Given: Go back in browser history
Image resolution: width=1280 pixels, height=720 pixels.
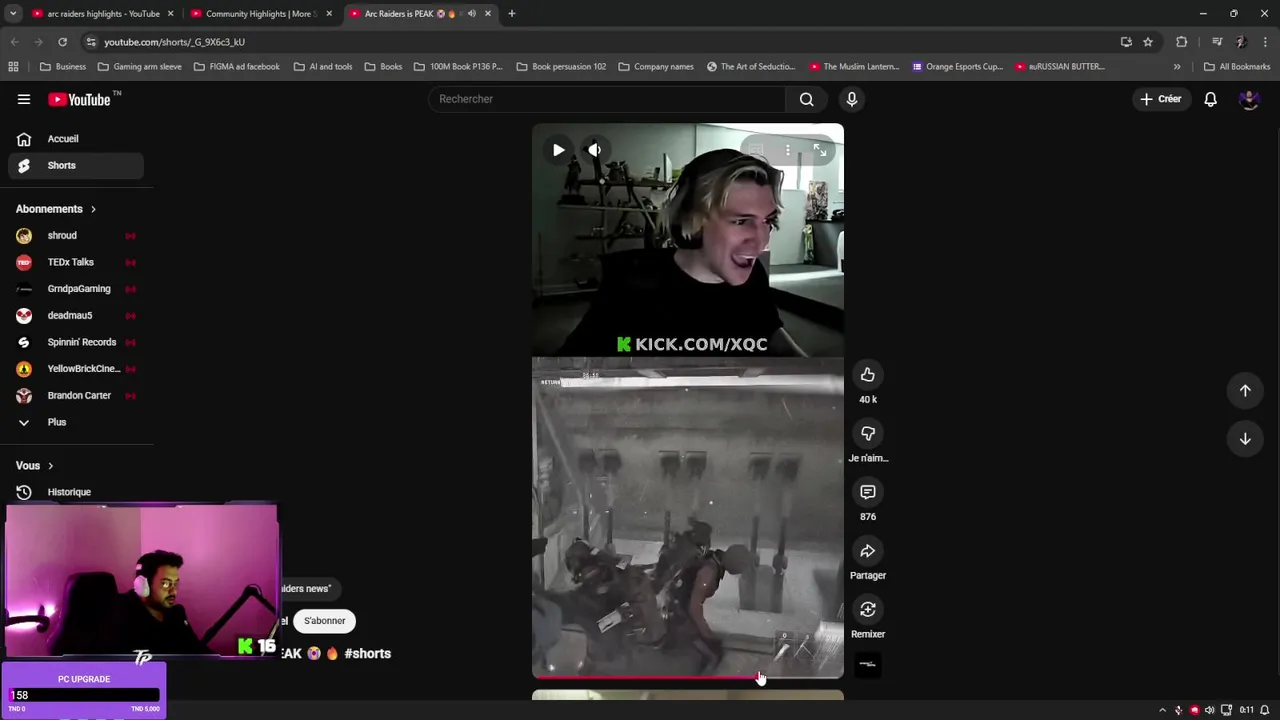Looking at the screenshot, I should point(15,42).
